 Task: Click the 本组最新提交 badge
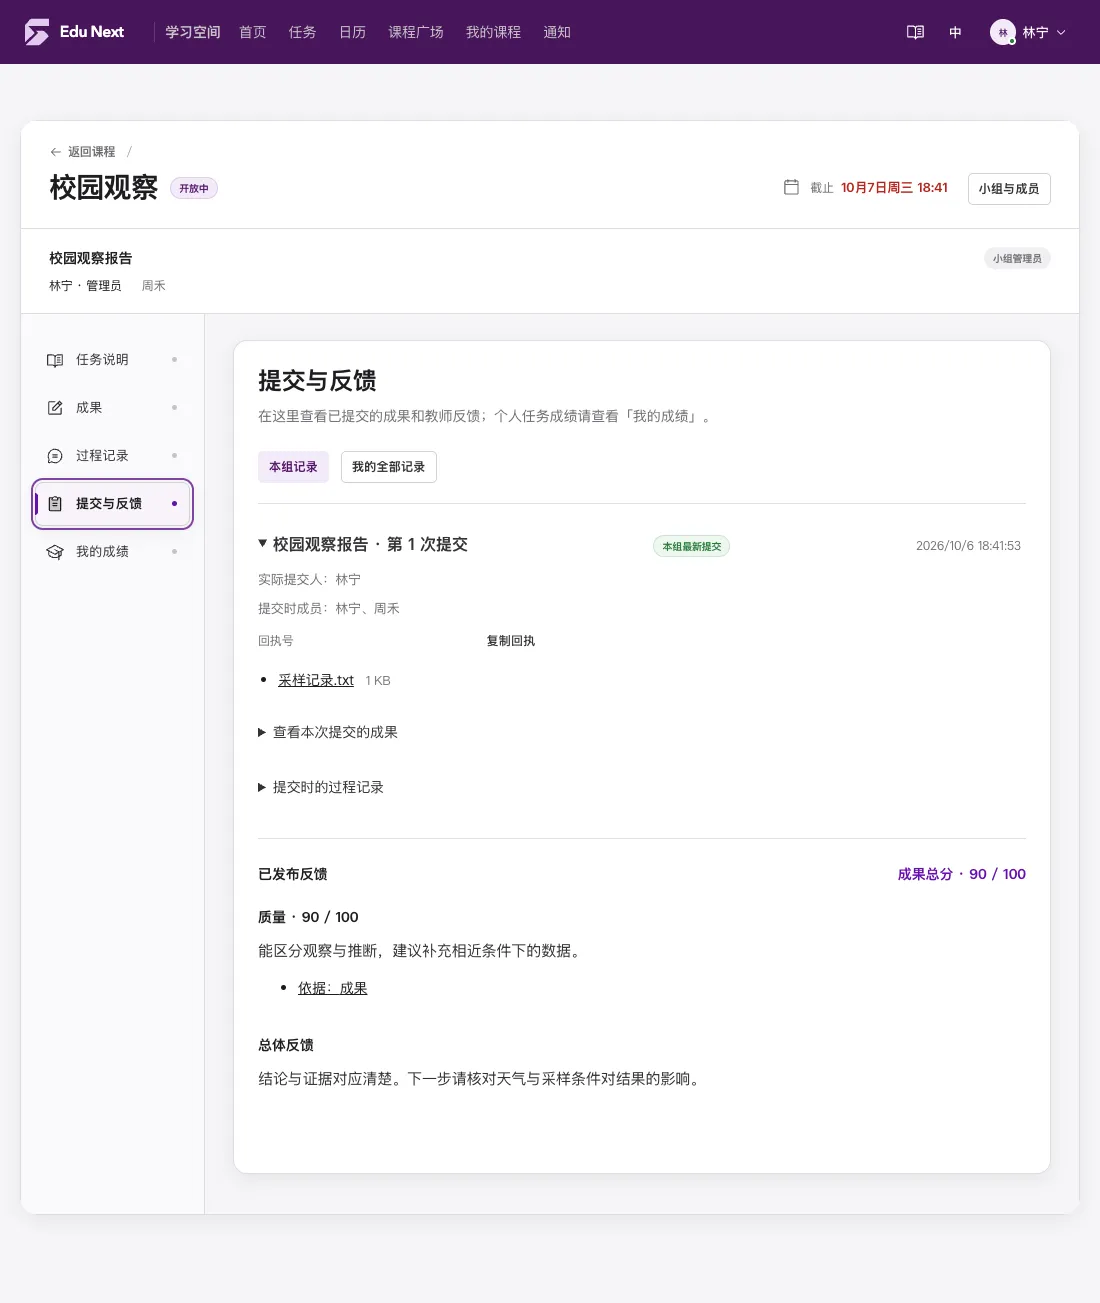[x=692, y=546]
